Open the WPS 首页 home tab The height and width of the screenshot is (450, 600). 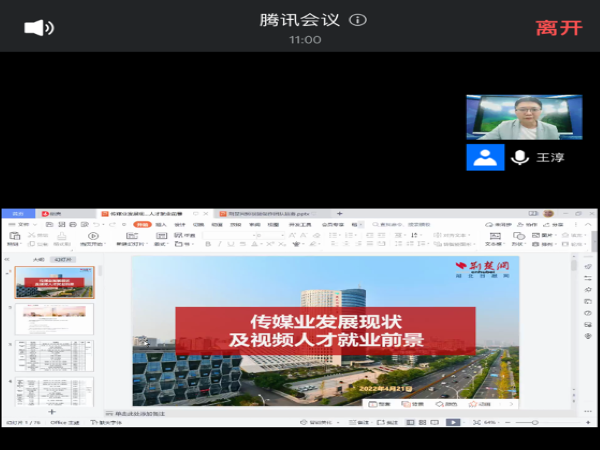[x=18, y=214]
